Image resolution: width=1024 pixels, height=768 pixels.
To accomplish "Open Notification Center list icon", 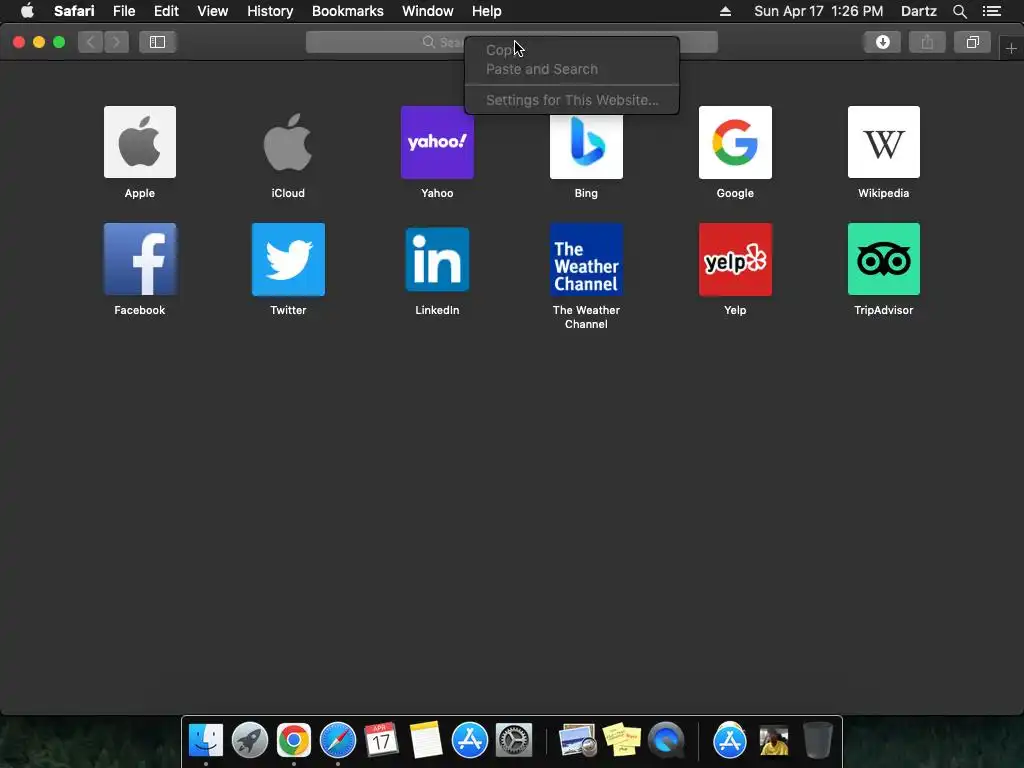I will point(991,11).
